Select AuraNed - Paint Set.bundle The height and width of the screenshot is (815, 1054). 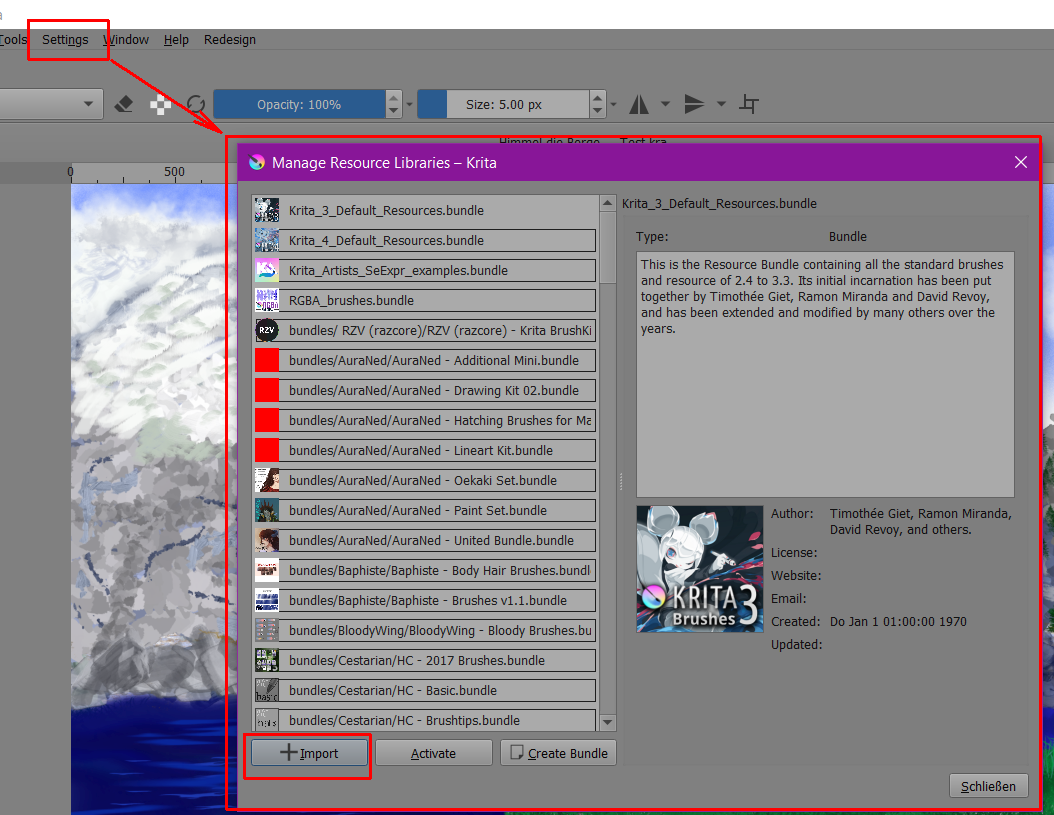point(425,510)
